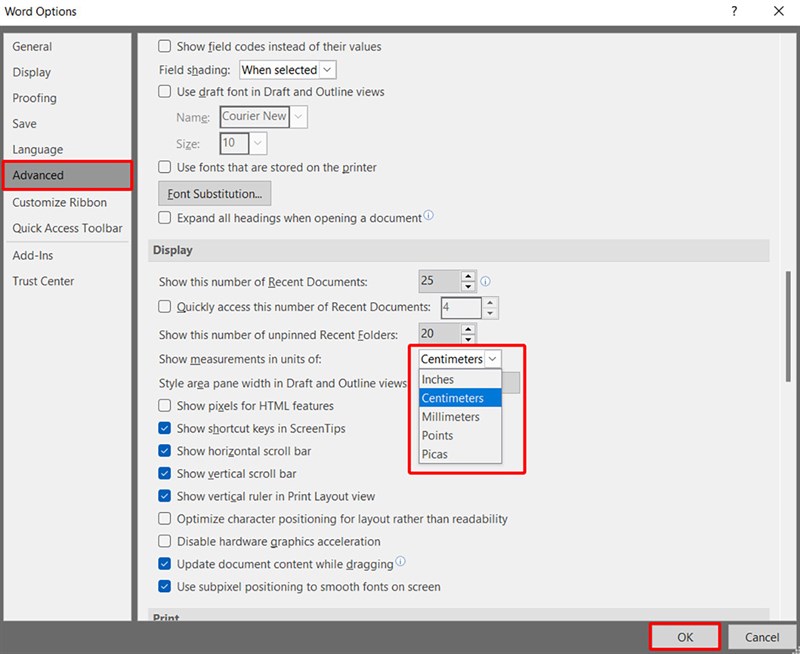Disable Show vertical ruler in Print Layout view
Image resolution: width=800 pixels, height=654 pixels.
click(164, 496)
